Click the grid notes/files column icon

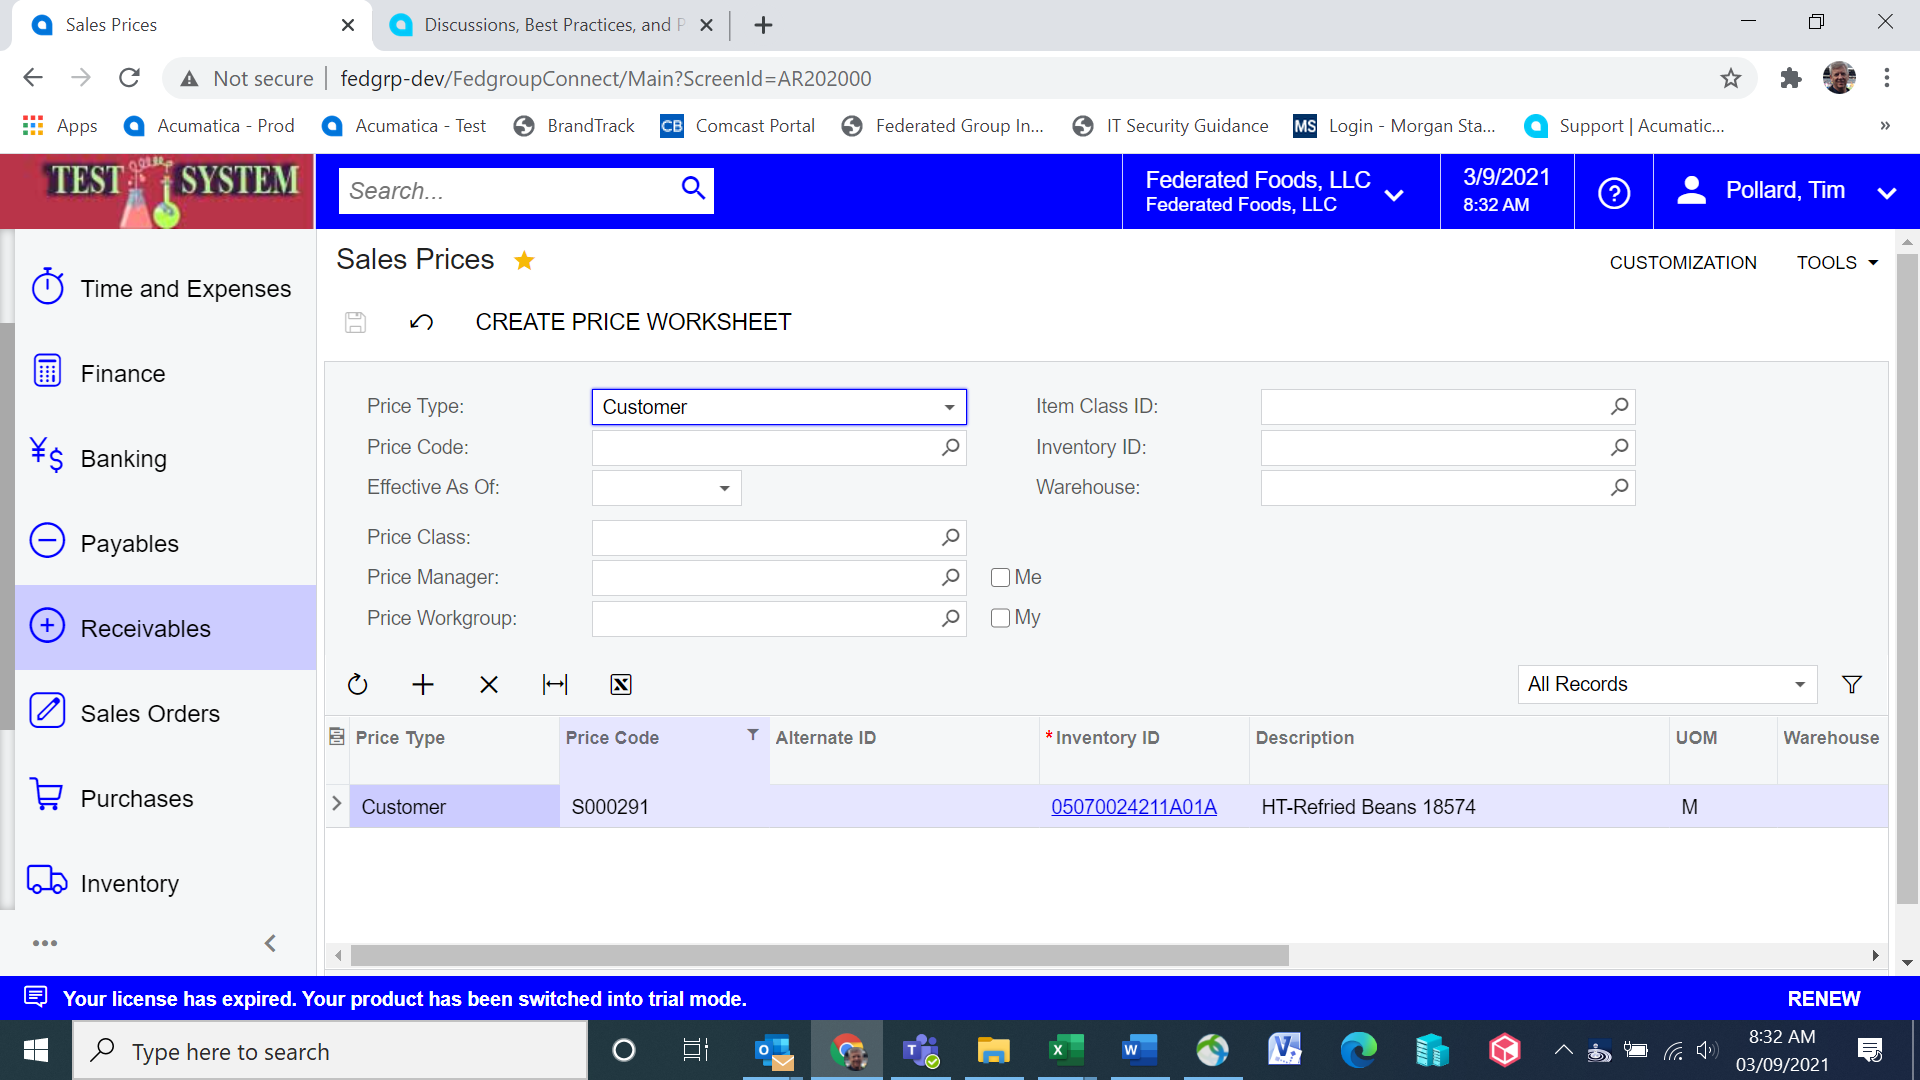pos(337,737)
